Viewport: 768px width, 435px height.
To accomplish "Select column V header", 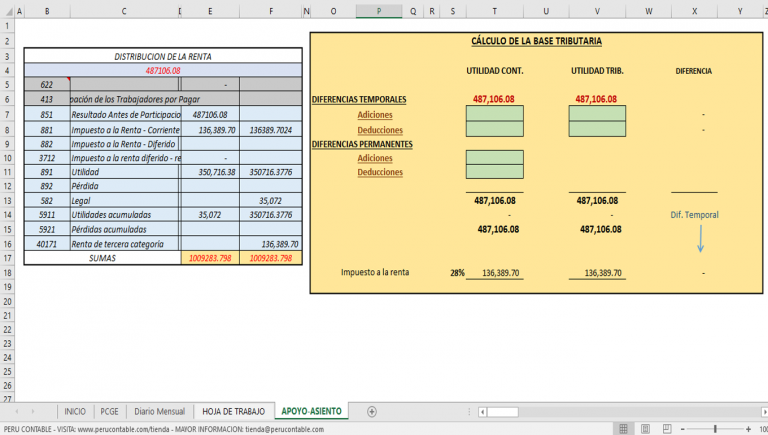I will coord(597,11).
